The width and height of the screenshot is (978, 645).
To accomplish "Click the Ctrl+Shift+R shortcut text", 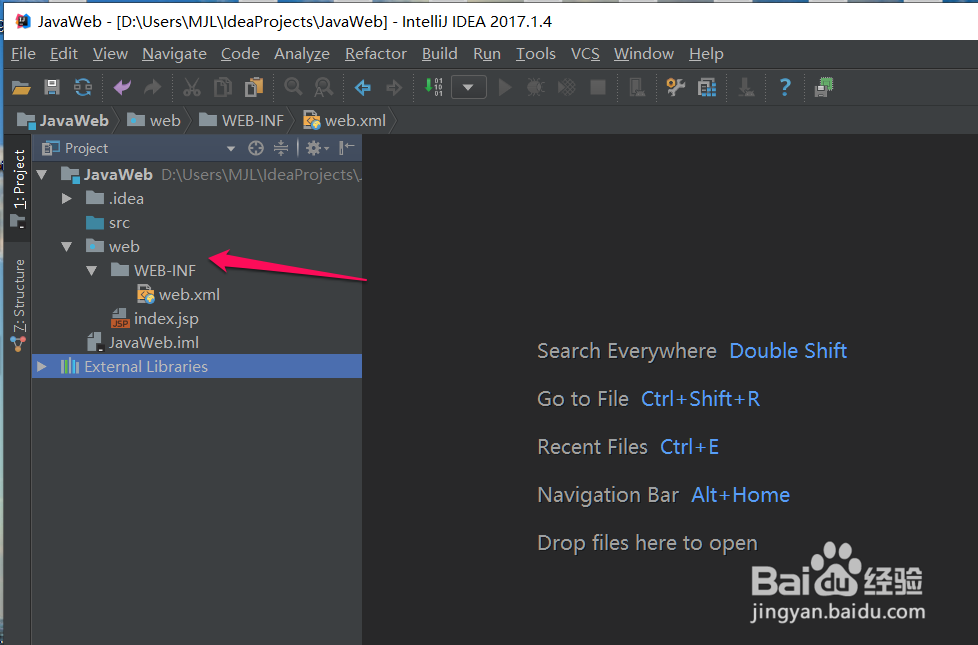I will tap(700, 399).
